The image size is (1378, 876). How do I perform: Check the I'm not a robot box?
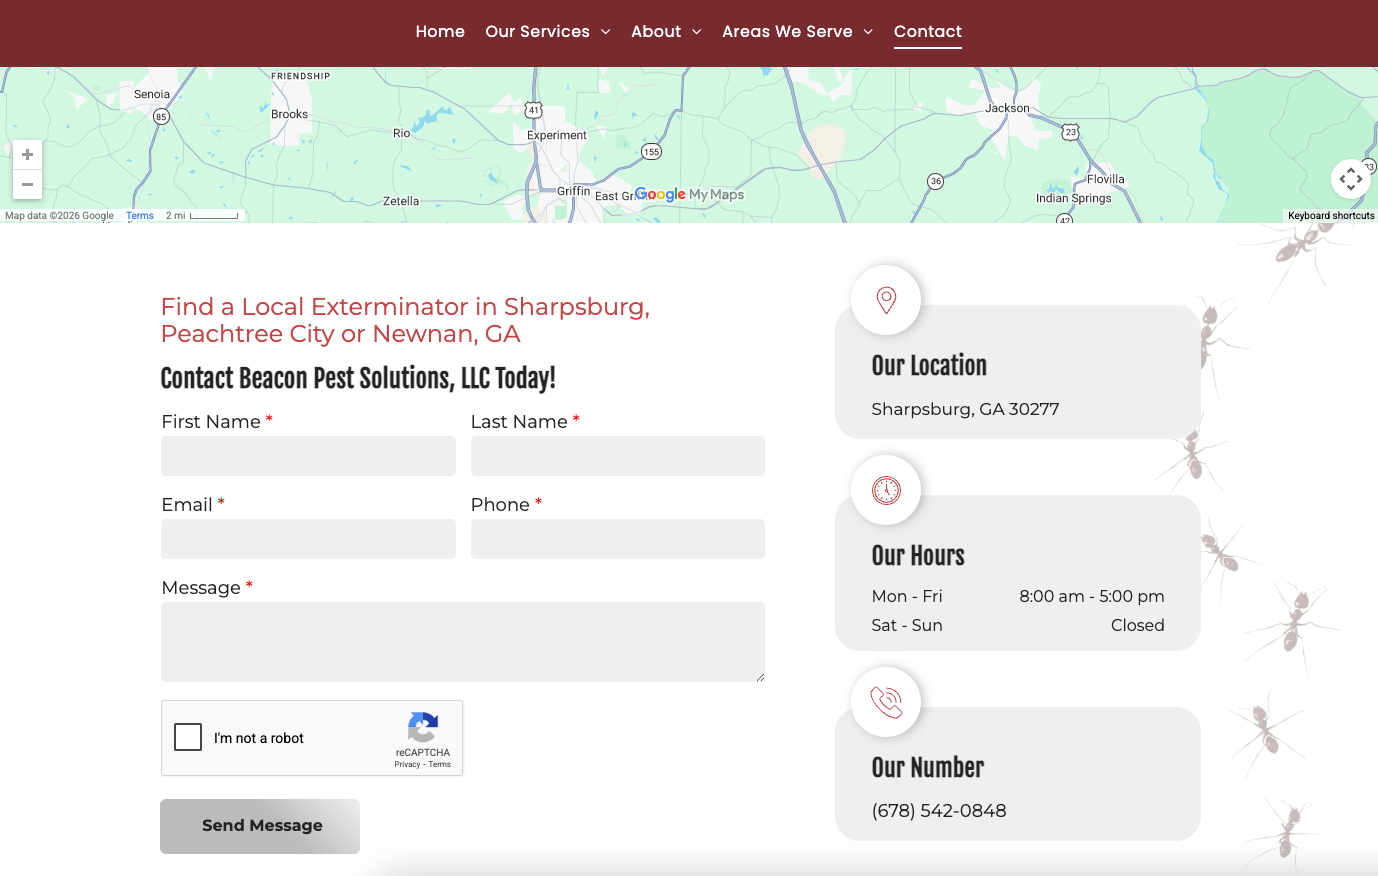(x=188, y=737)
